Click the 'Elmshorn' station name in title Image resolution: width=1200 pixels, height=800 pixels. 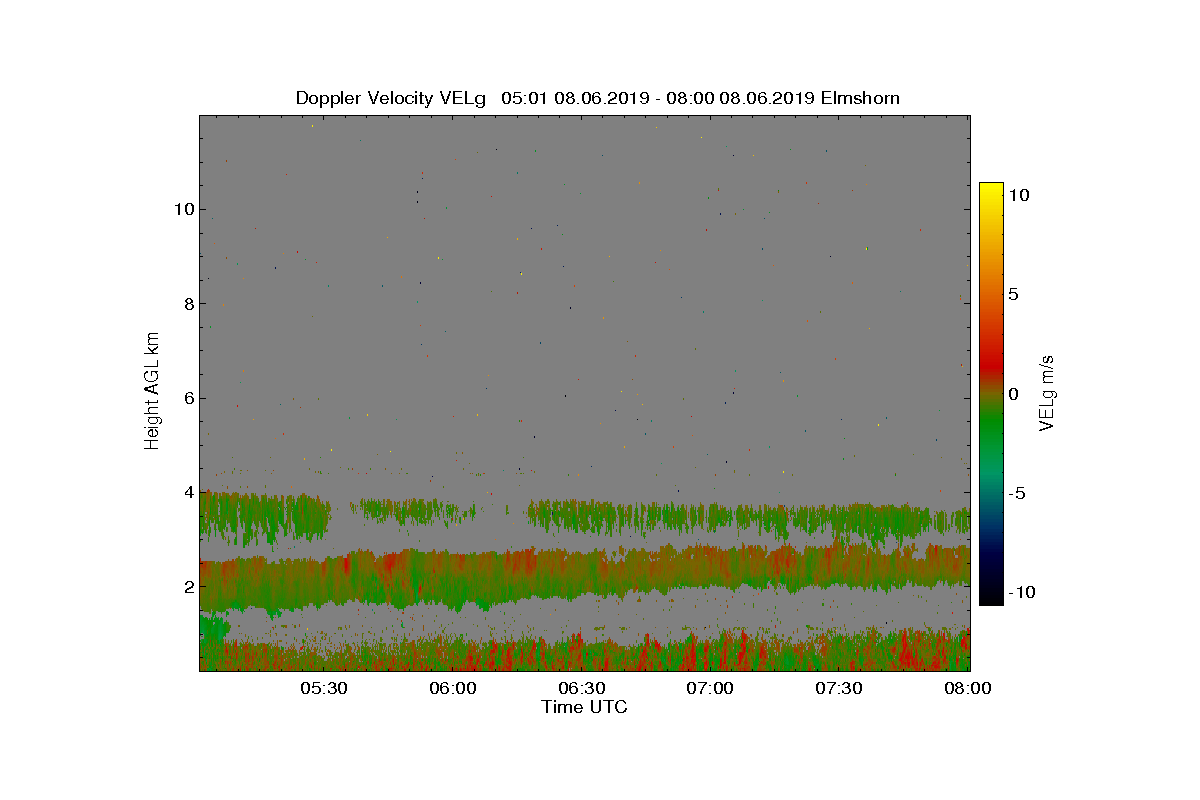pos(861,98)
